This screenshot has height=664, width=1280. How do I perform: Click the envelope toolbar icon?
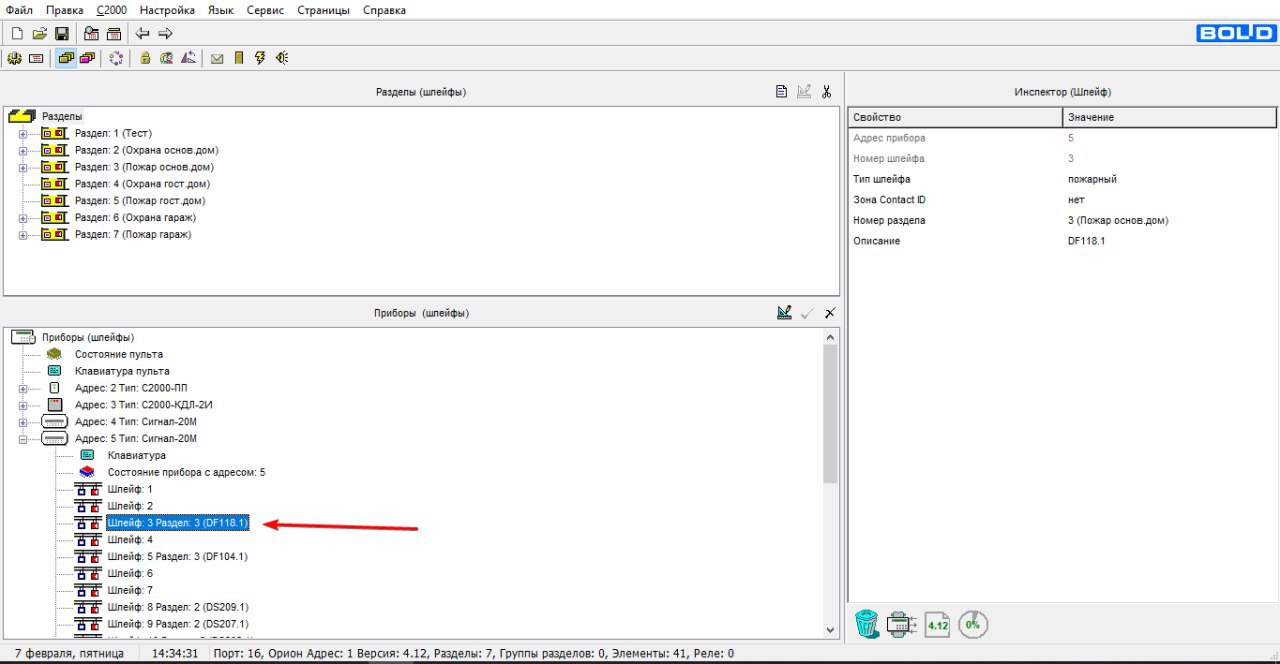pos(217,58)
